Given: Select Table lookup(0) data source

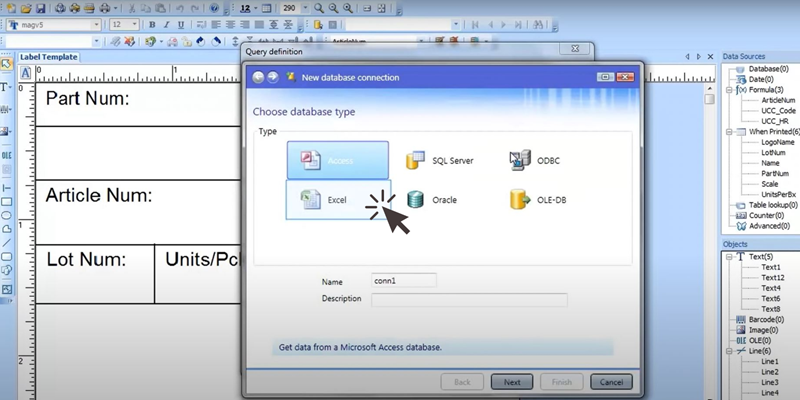Looking at the screenshot, I should (x=773, y=205).
